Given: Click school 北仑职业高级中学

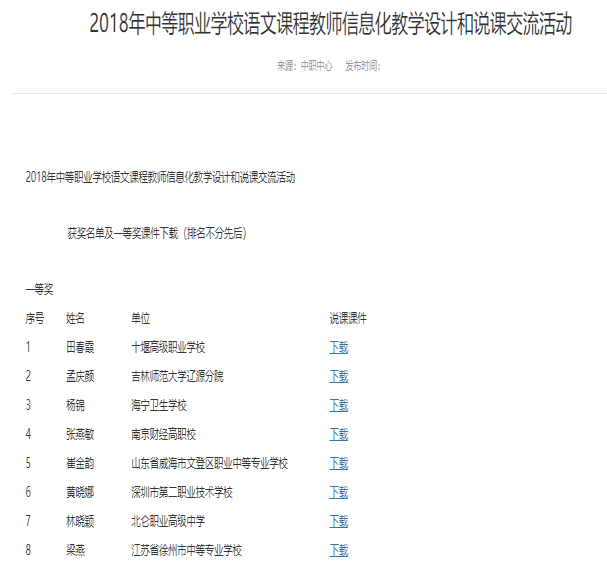Looking at the screenshot, I should click(168, 521).
